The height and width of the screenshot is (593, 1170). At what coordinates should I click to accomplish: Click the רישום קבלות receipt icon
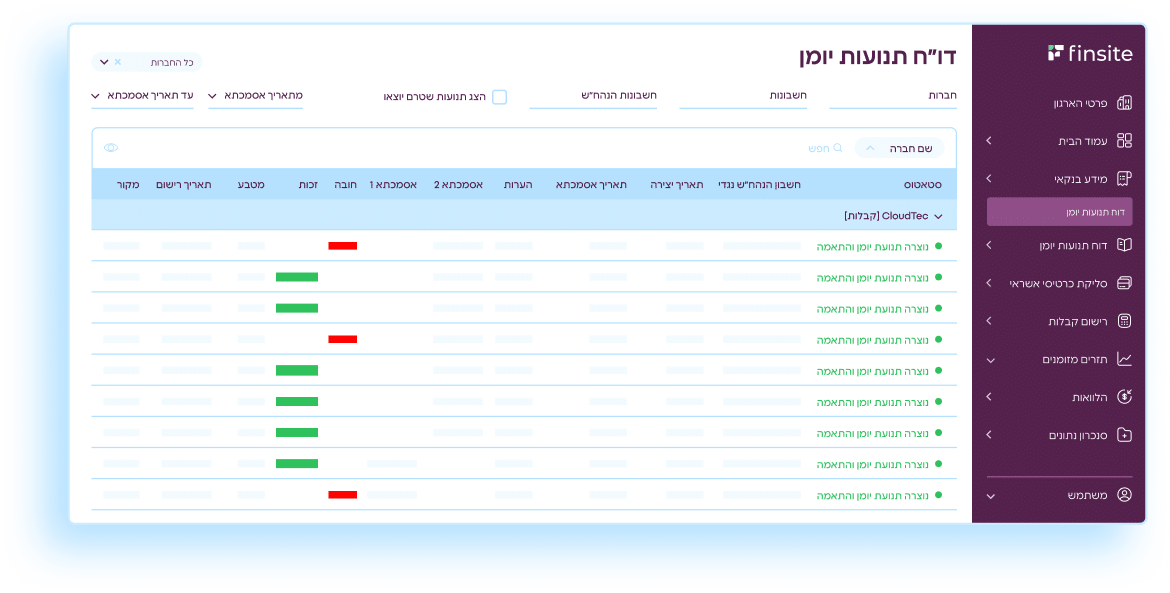point(1124,321)
